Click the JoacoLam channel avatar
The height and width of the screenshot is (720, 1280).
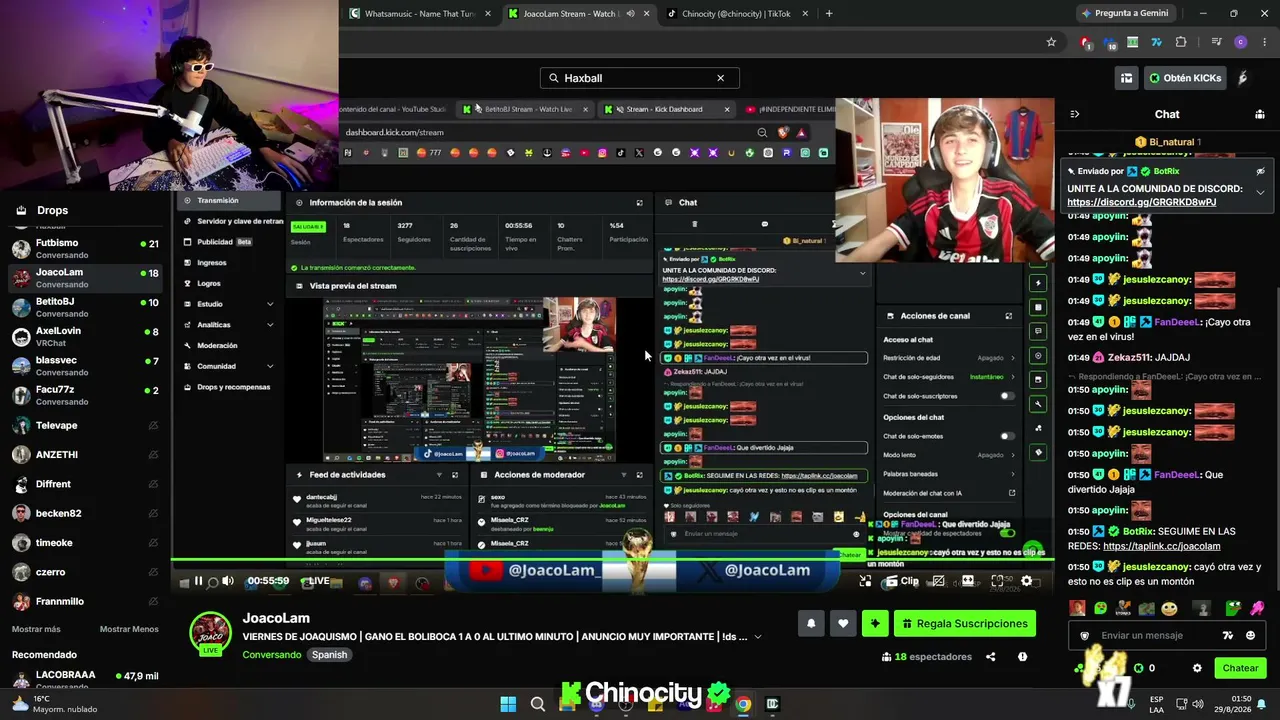(x=210, y=633)
